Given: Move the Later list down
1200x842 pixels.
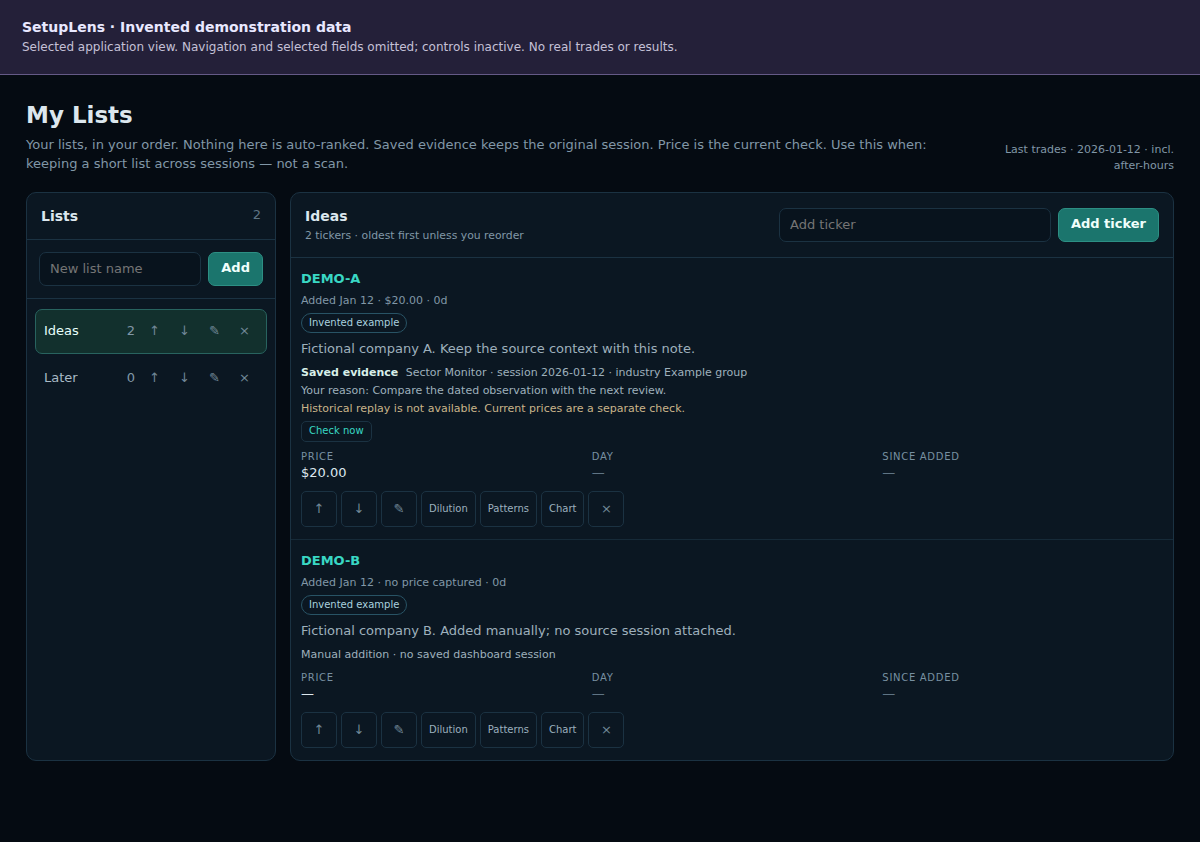Looking at the screenshot, I should 184,378.
